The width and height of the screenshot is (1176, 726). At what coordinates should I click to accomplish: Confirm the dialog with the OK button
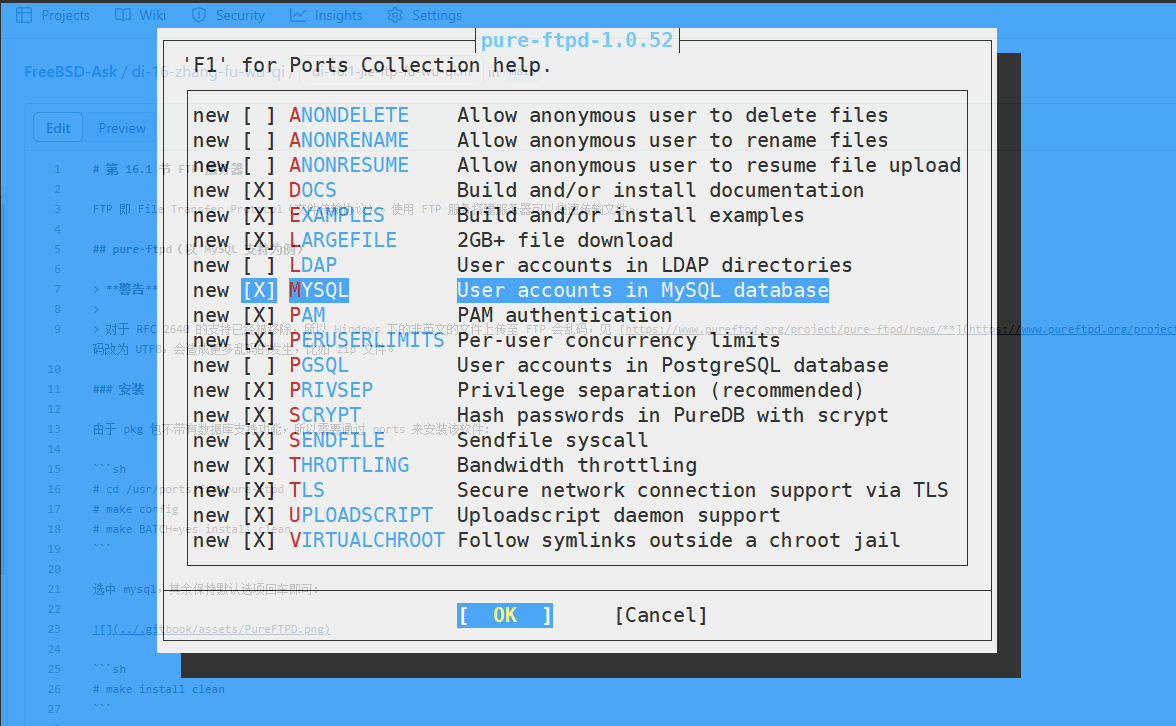click(505, 615)
